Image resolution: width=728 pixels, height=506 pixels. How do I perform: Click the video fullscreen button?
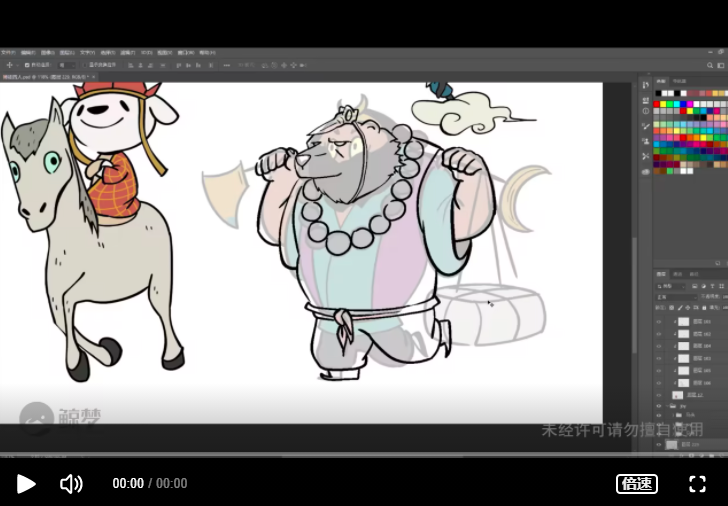click(x=697, y=484)
